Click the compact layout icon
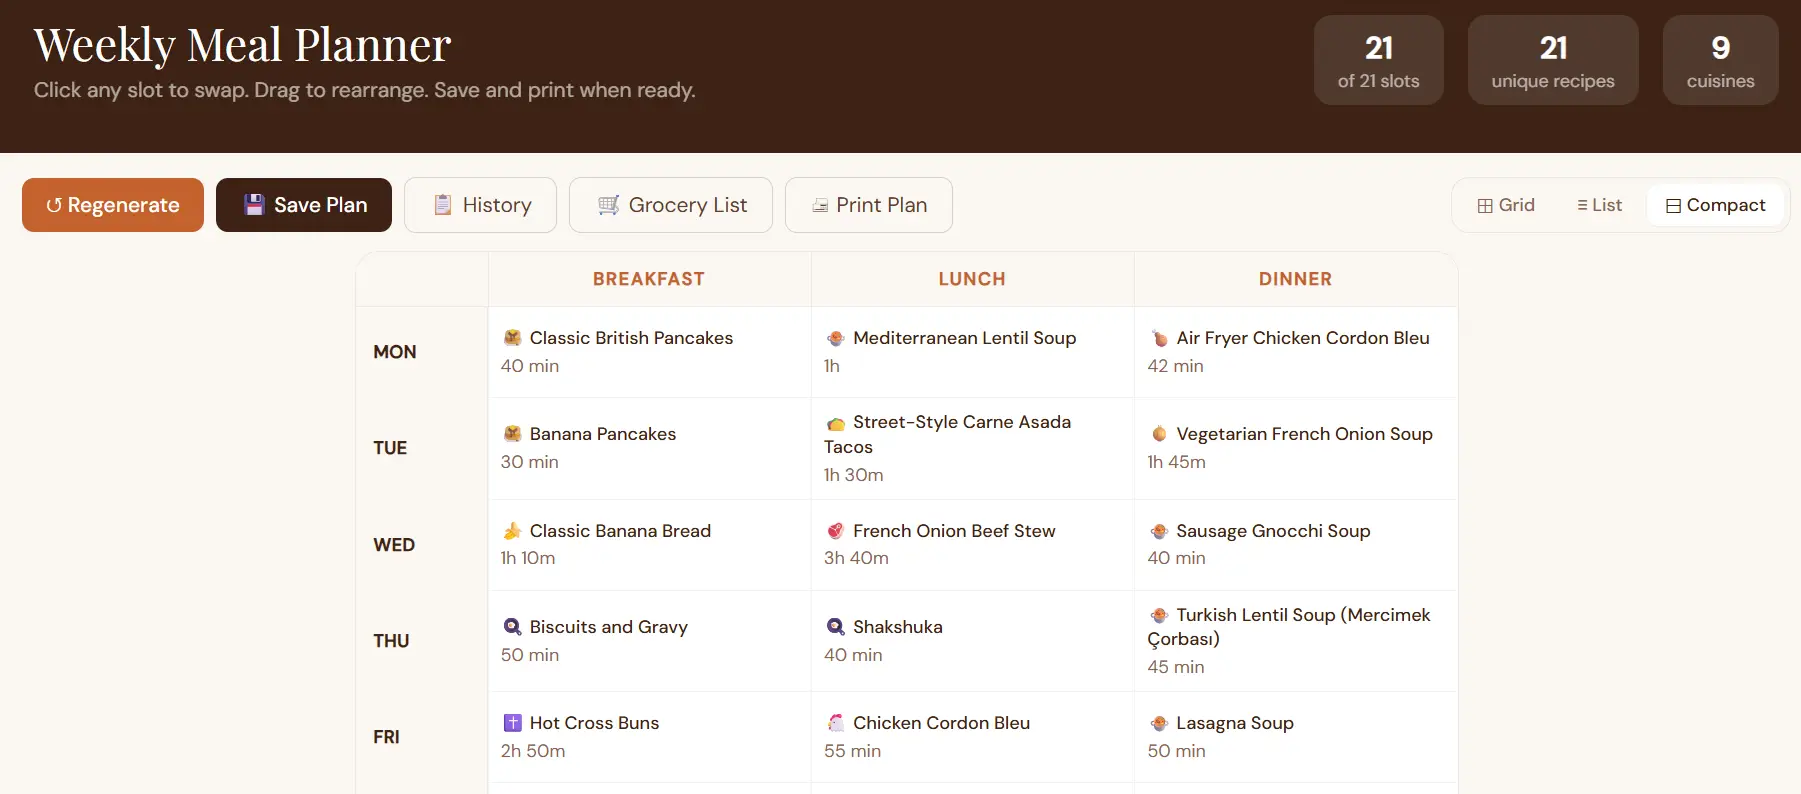This screenshot has width=1801, height=794. [x=1673, y=206]
